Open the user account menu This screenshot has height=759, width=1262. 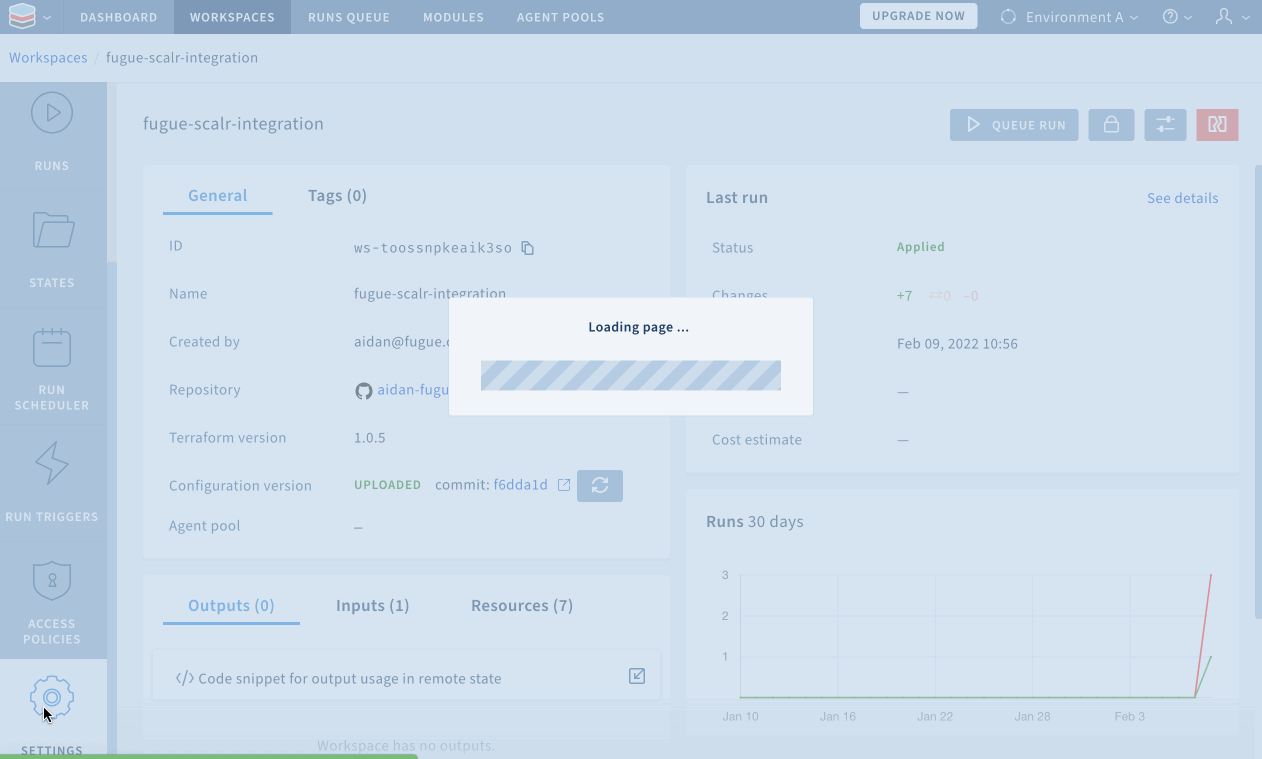(x=1232, y=17)
